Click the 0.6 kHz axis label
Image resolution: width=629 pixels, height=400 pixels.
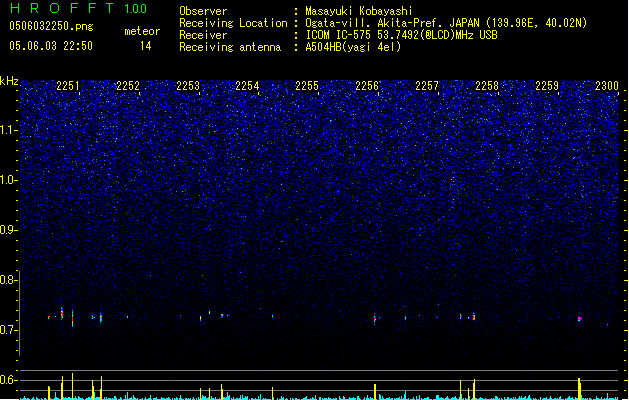9,380
